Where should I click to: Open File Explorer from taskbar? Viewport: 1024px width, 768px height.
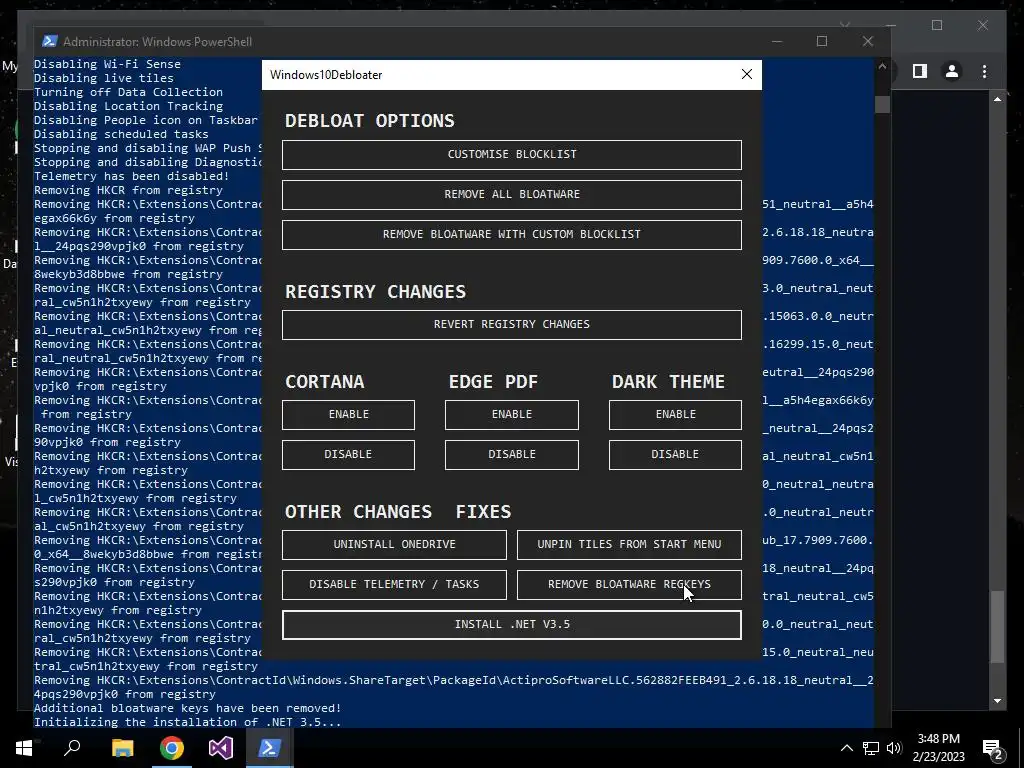tap(122, 748)
